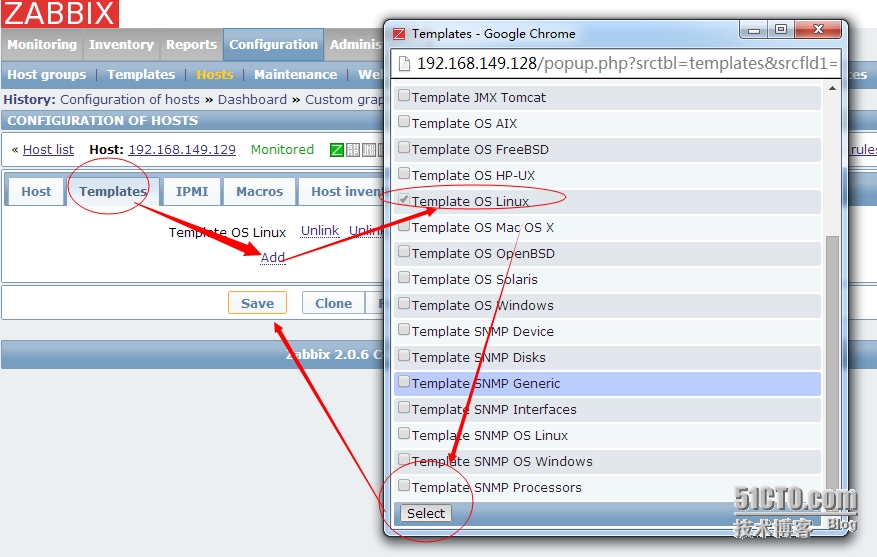Tick the Template OS FreeBSD checkbox
The width and height of the screenshot is (877, 557).
tap(404, 148)
